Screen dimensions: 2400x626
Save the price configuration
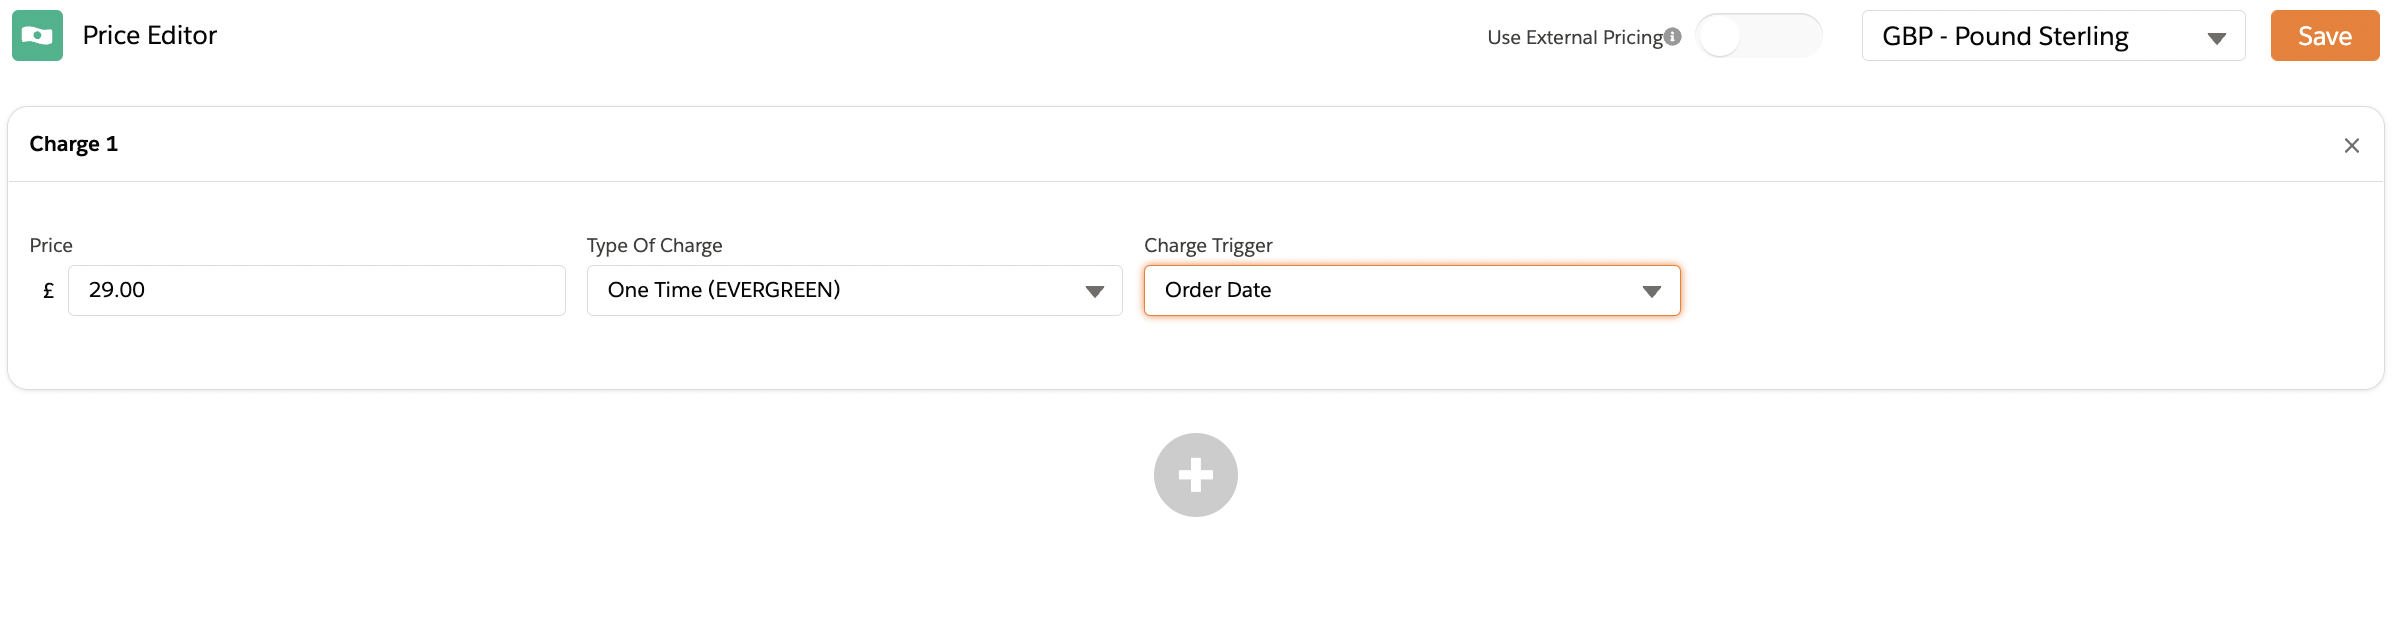2324,37
